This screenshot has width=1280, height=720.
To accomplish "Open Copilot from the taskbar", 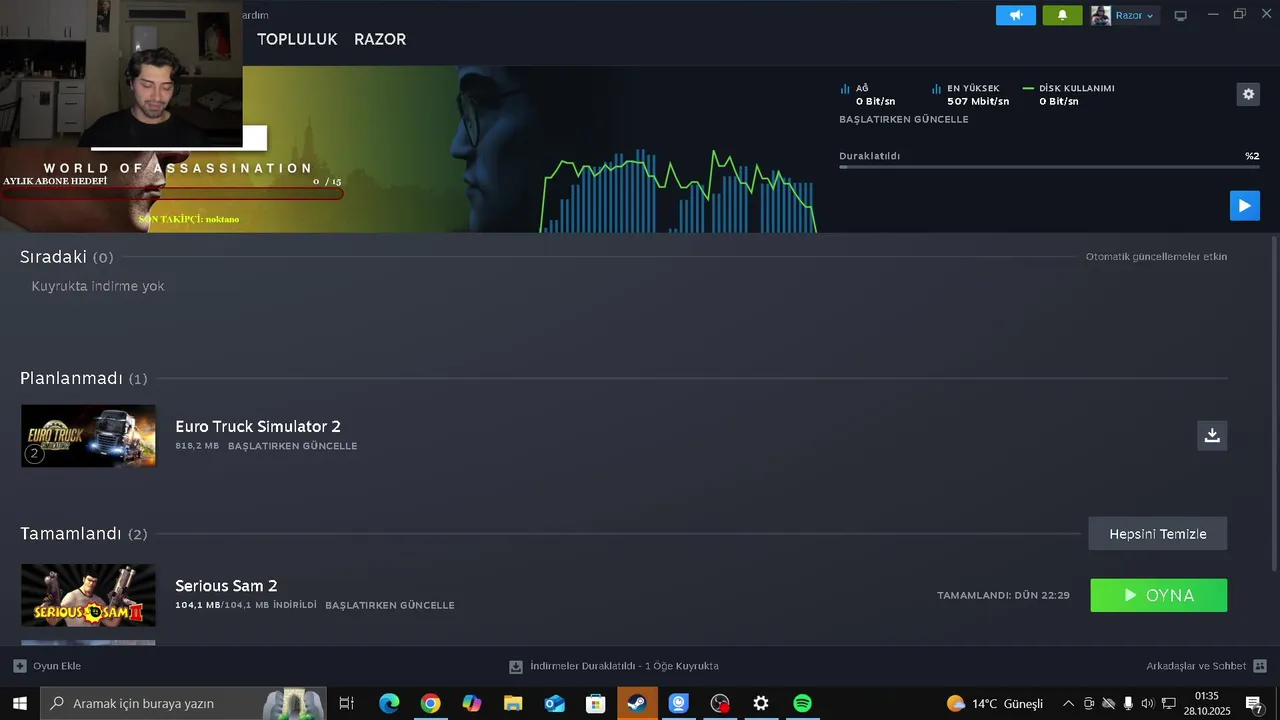I will click(x=472, y=703).
